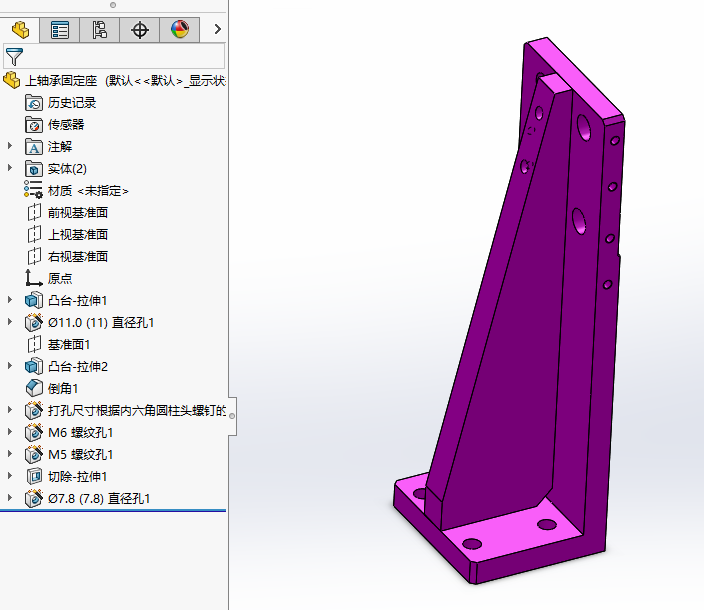Click the 实体(2) bodies folder icon
The height and width of the screenshot is (610, 704).
point(34,169)
